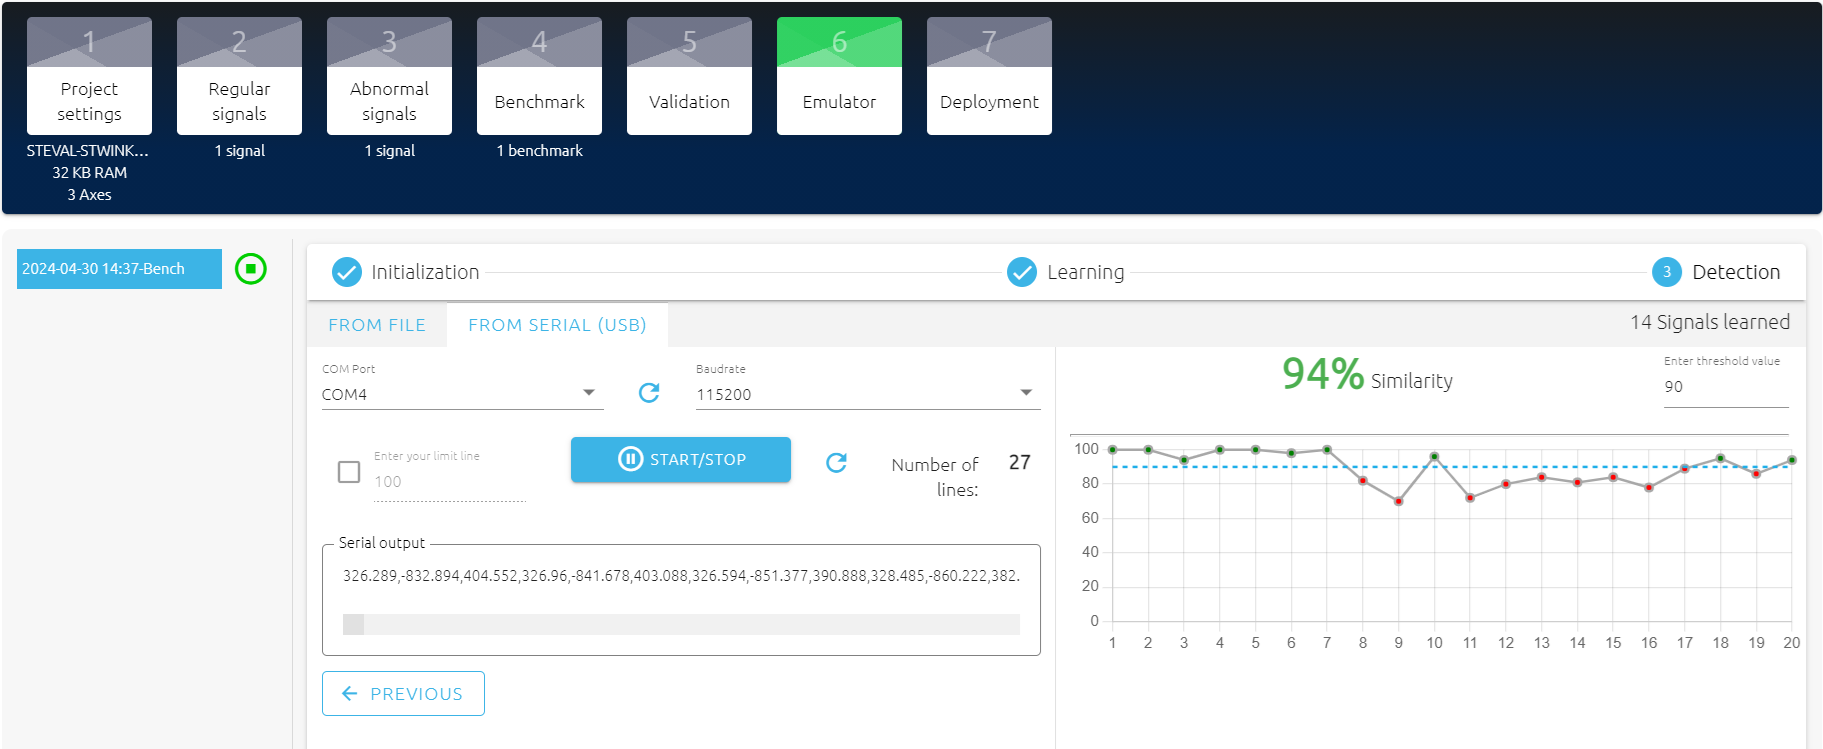Enable the limit line checkbox
The height and width of the screenshot is (749, 1823).
pos(349,472)
